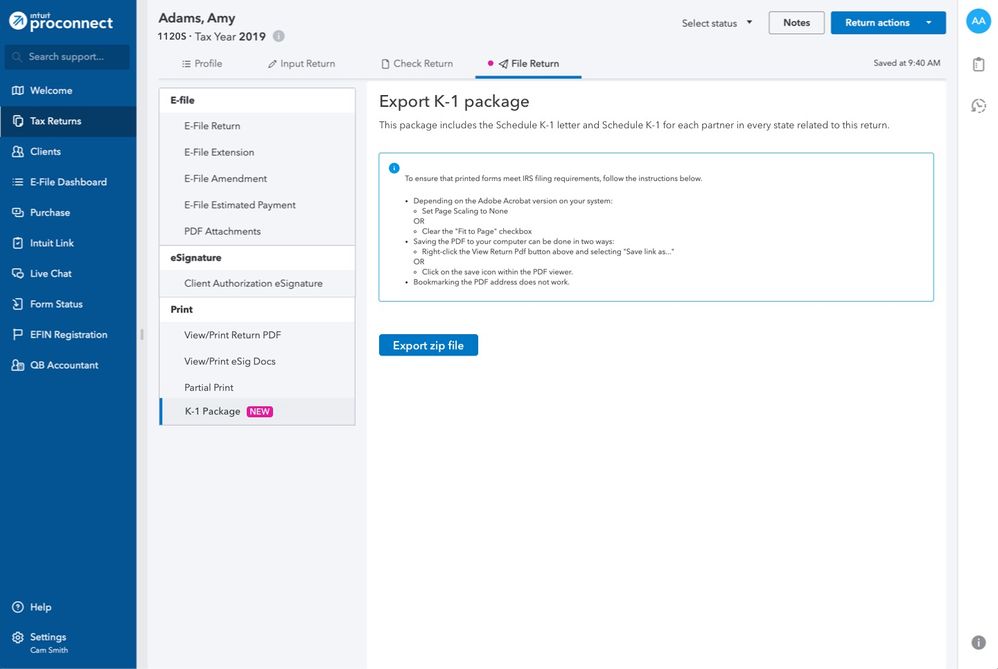Click the AA user avatar
Viewport: 998px width, 669px height.
point(978,22)
